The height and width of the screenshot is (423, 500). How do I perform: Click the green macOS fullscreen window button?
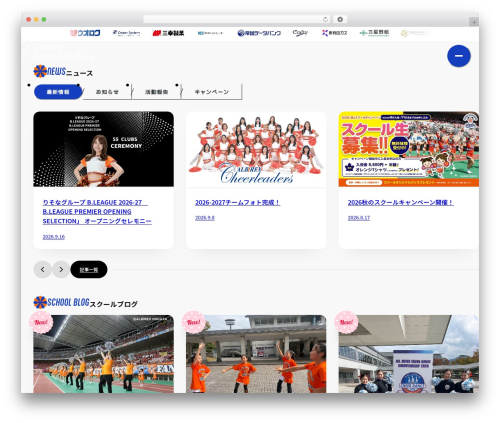pos(44,19)
